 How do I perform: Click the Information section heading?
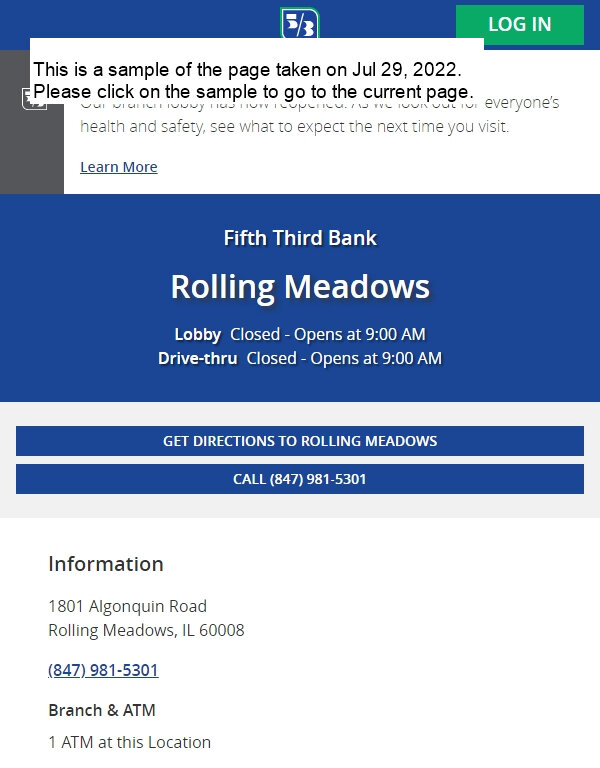pyautogui.click(x=106, y=564)
